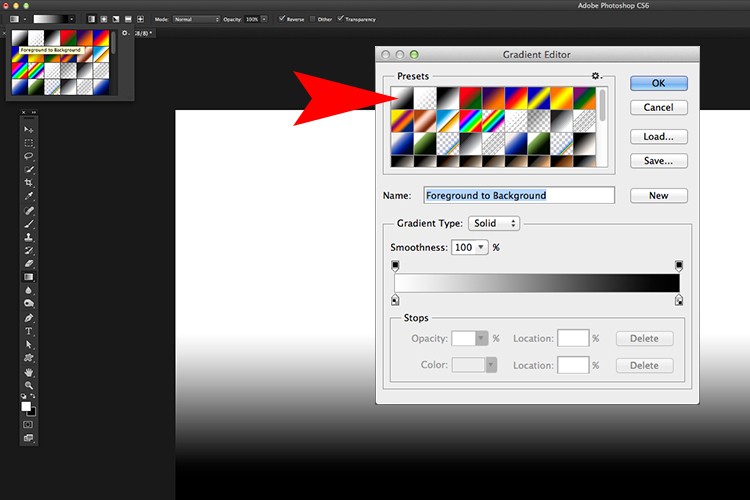Select the Quick Selection tool
Image resolution: width=750 pixels, height=500 pixels.
[29, 169]
